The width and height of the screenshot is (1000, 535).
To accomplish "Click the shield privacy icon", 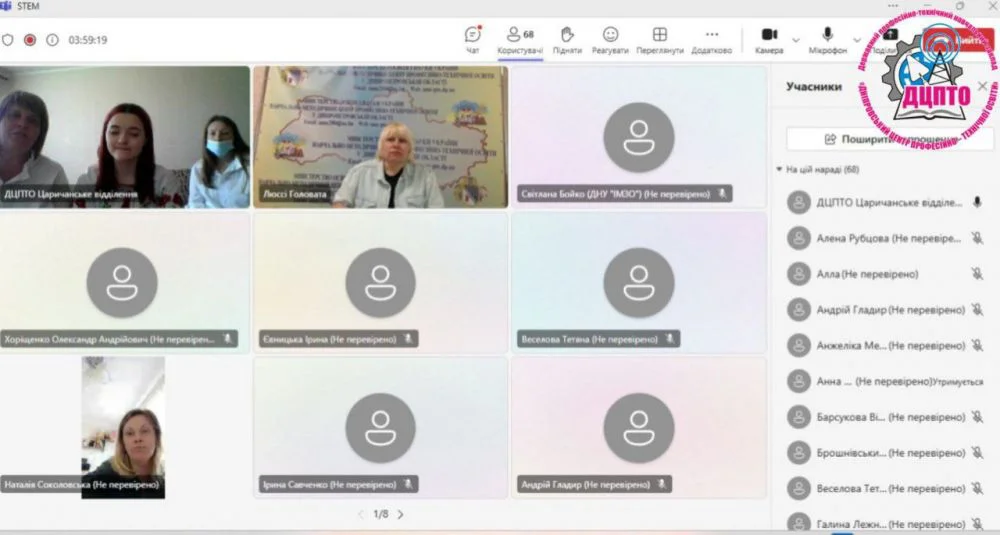I will 8,40.
